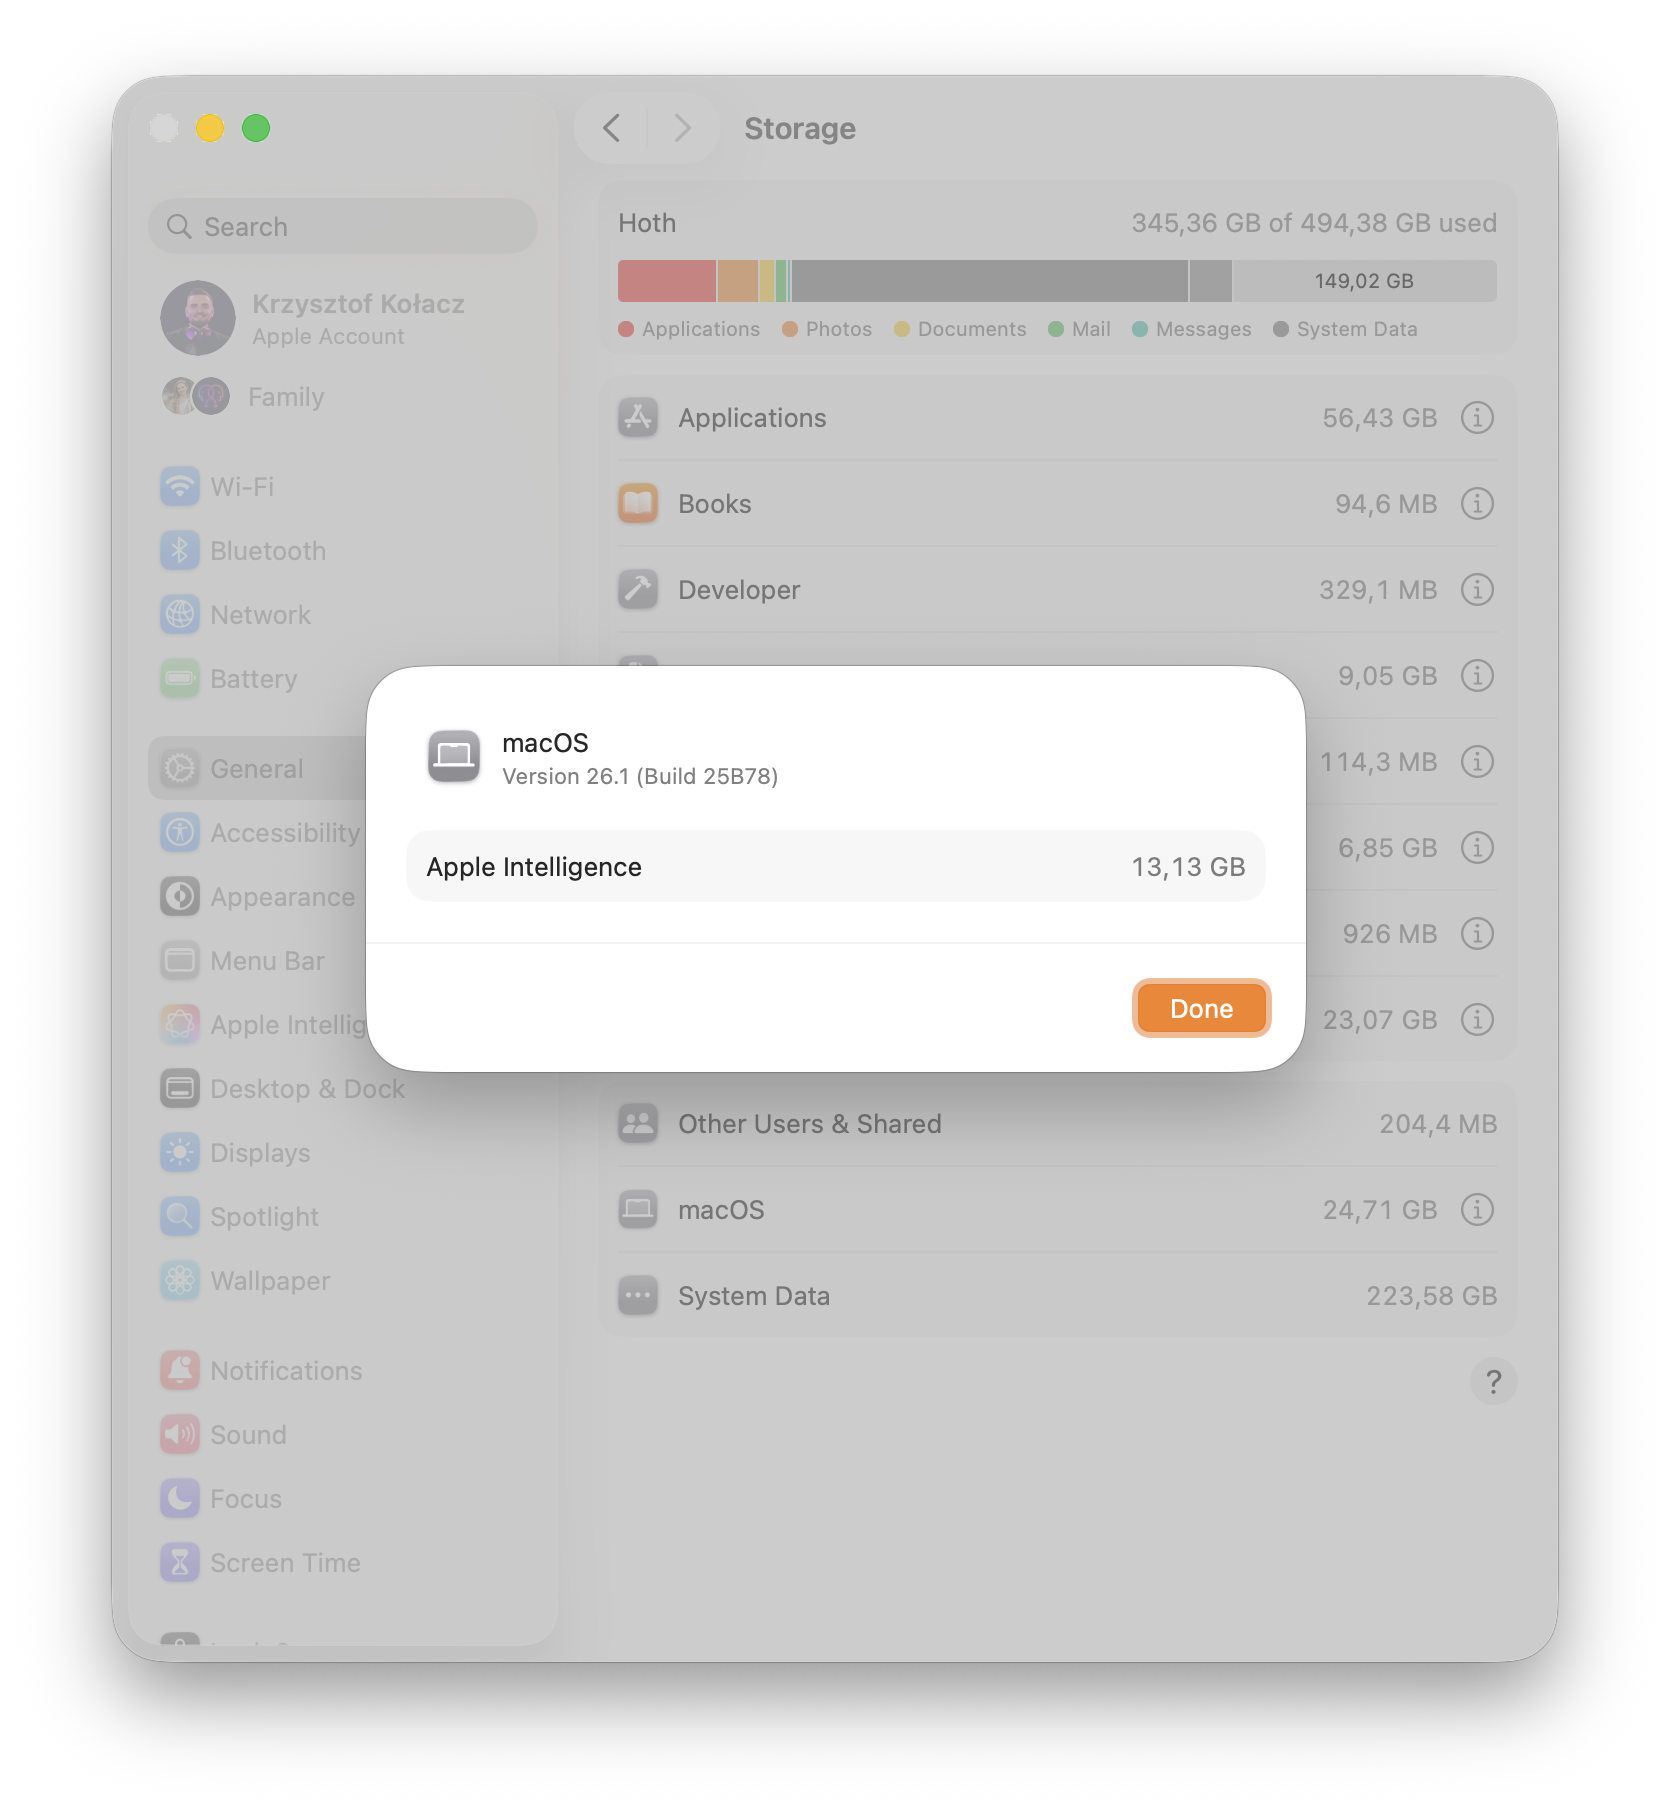Open info for the 23,07 GB row
The width and height of the screenshot is (1670, 1810).
[1477, 1019]
